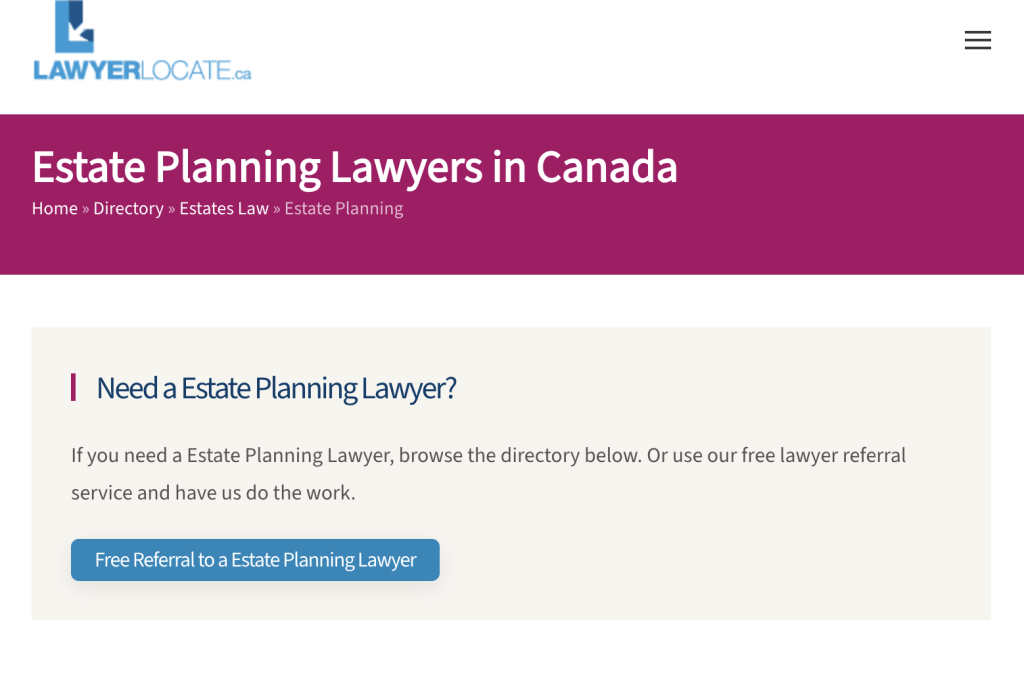Click the Estate Planning Lawyers in Canada heading
This screenshot has height=673, width=1024.
tap(355, 167)
